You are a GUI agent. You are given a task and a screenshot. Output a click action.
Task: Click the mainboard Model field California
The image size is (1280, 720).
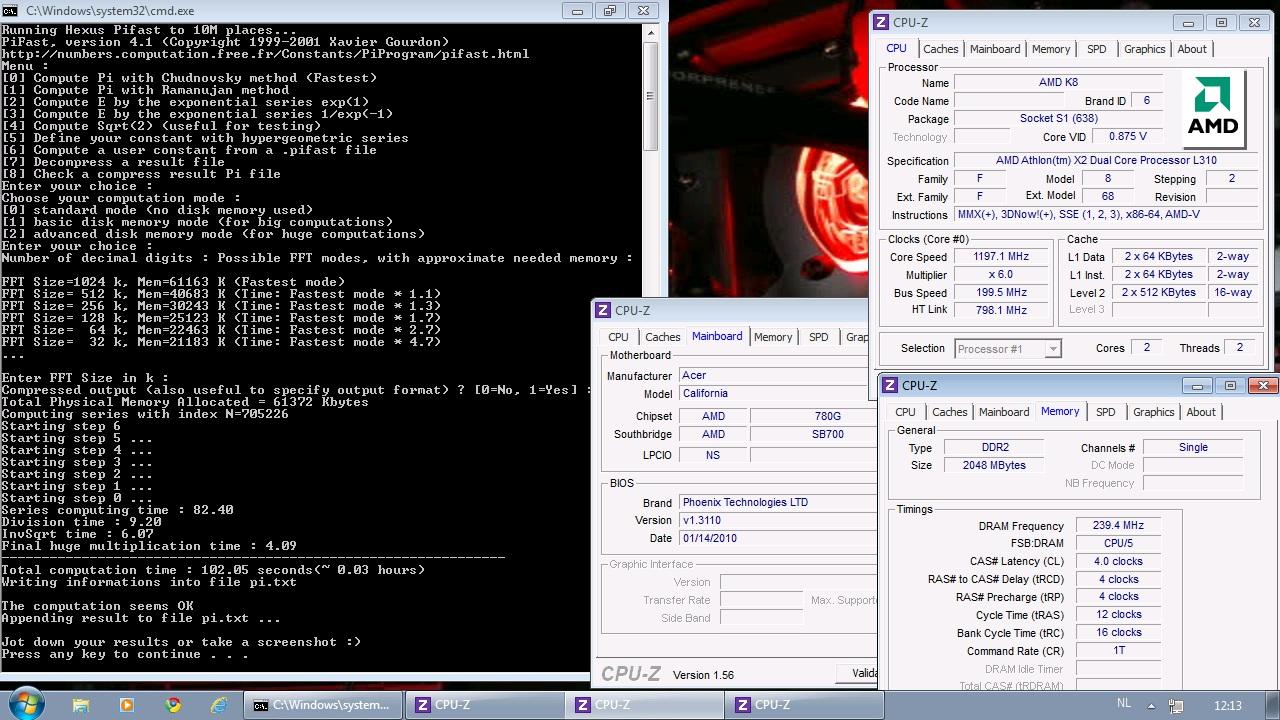coord(777,393)
